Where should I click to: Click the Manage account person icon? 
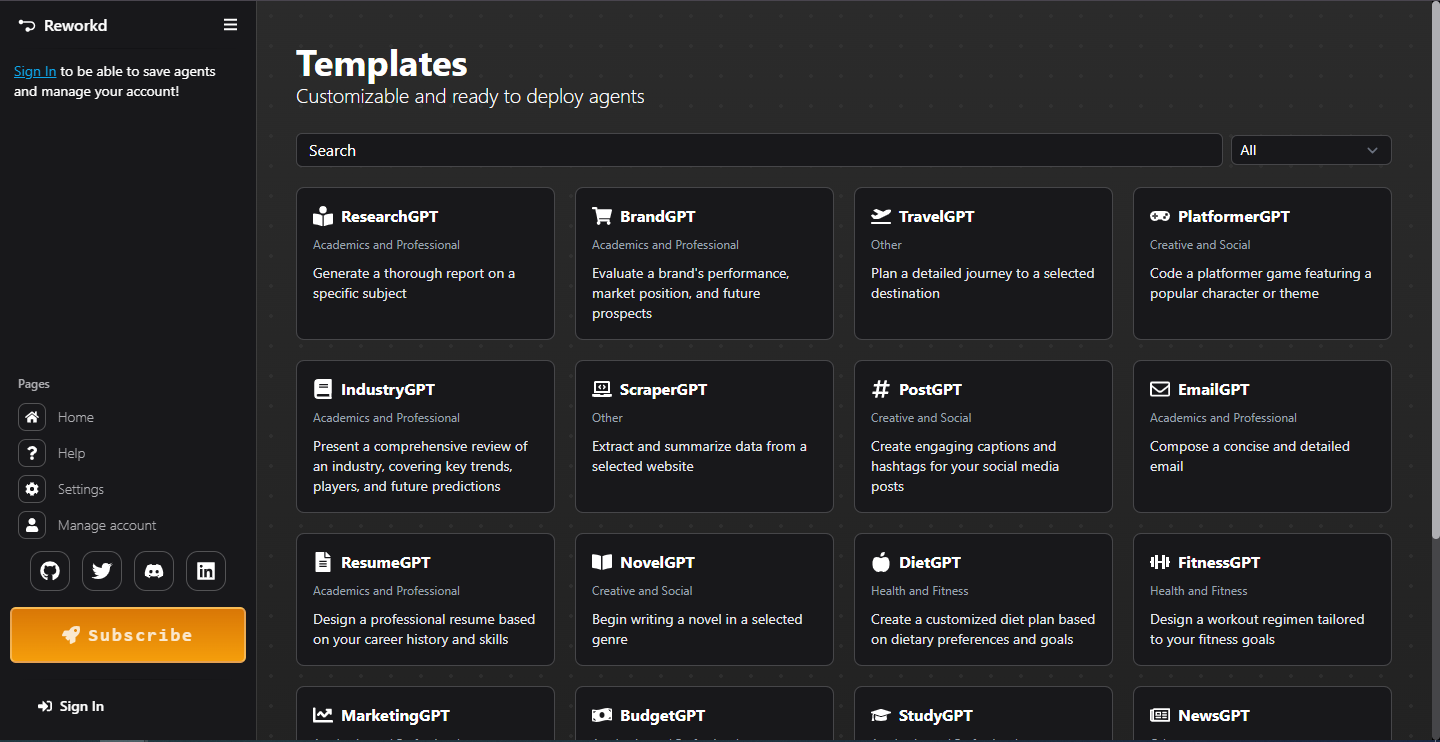click(32, 525)
